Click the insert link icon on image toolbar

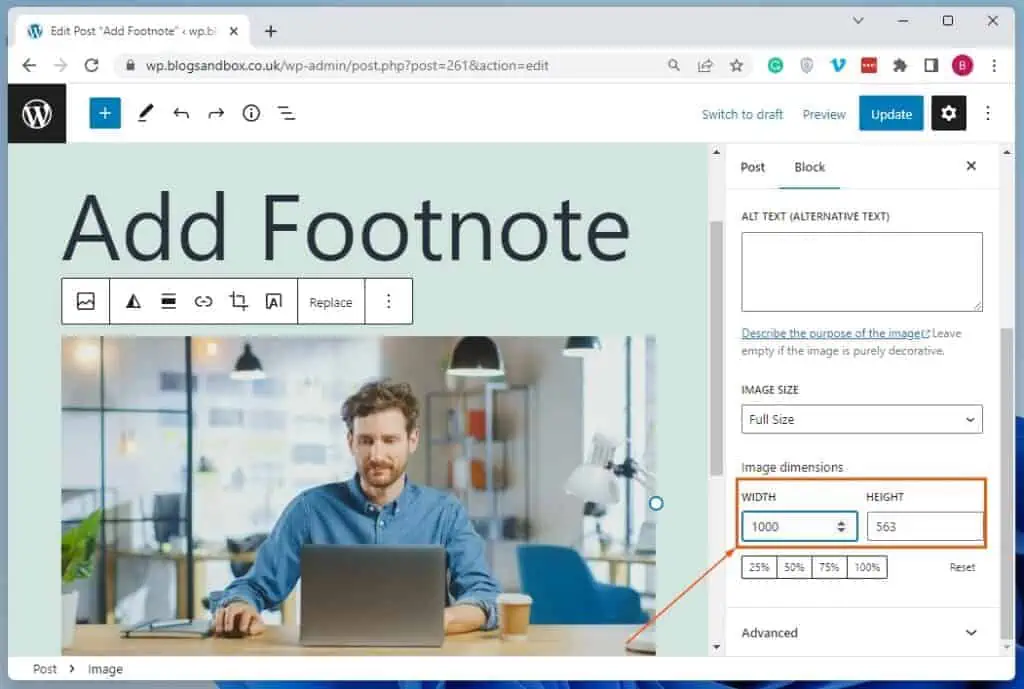pos(203,301)
